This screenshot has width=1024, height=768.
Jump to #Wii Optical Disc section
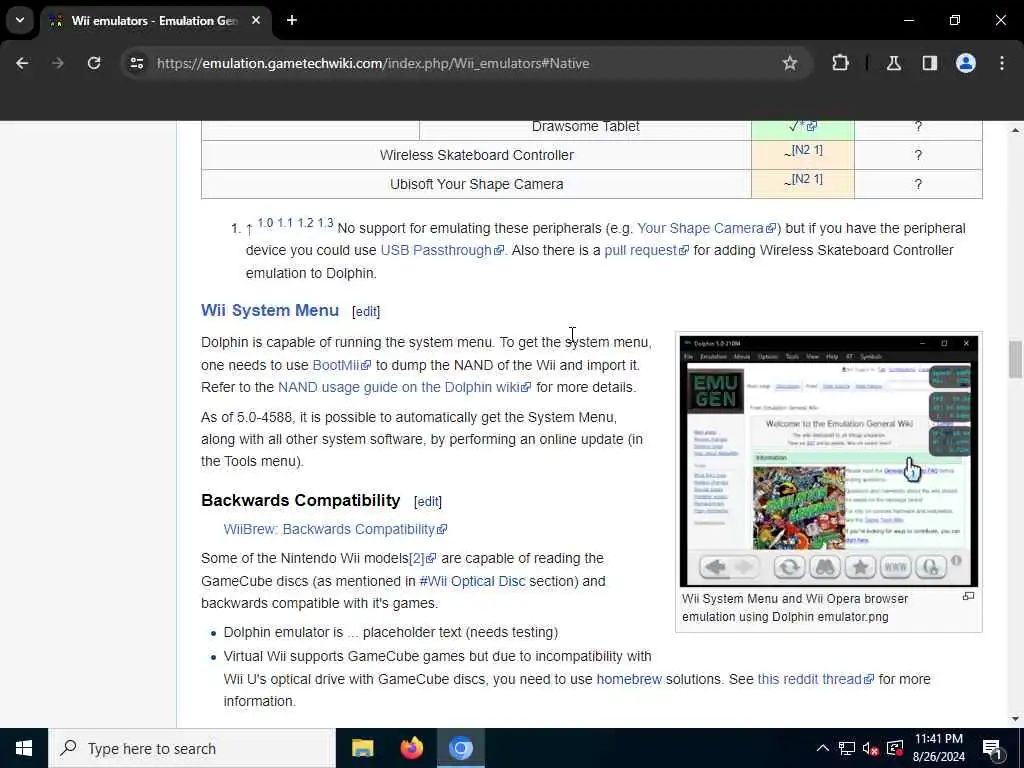[472, 581]
